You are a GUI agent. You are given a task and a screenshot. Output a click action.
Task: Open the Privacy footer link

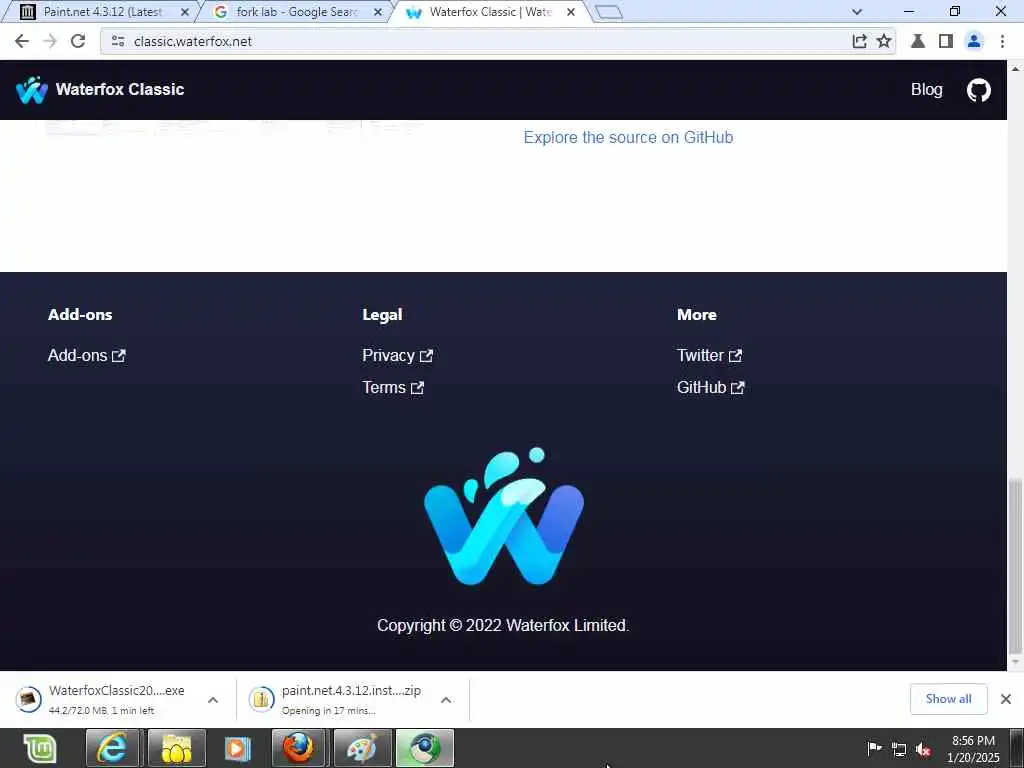coord(397,355)
